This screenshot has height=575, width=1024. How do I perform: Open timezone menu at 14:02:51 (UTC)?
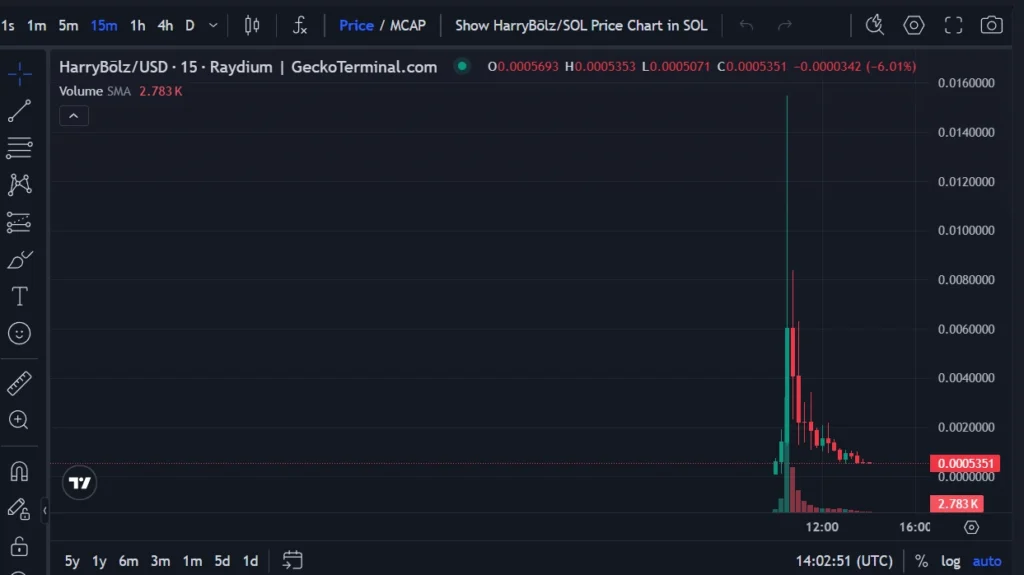pyautogui.click(x=844, y=561)
